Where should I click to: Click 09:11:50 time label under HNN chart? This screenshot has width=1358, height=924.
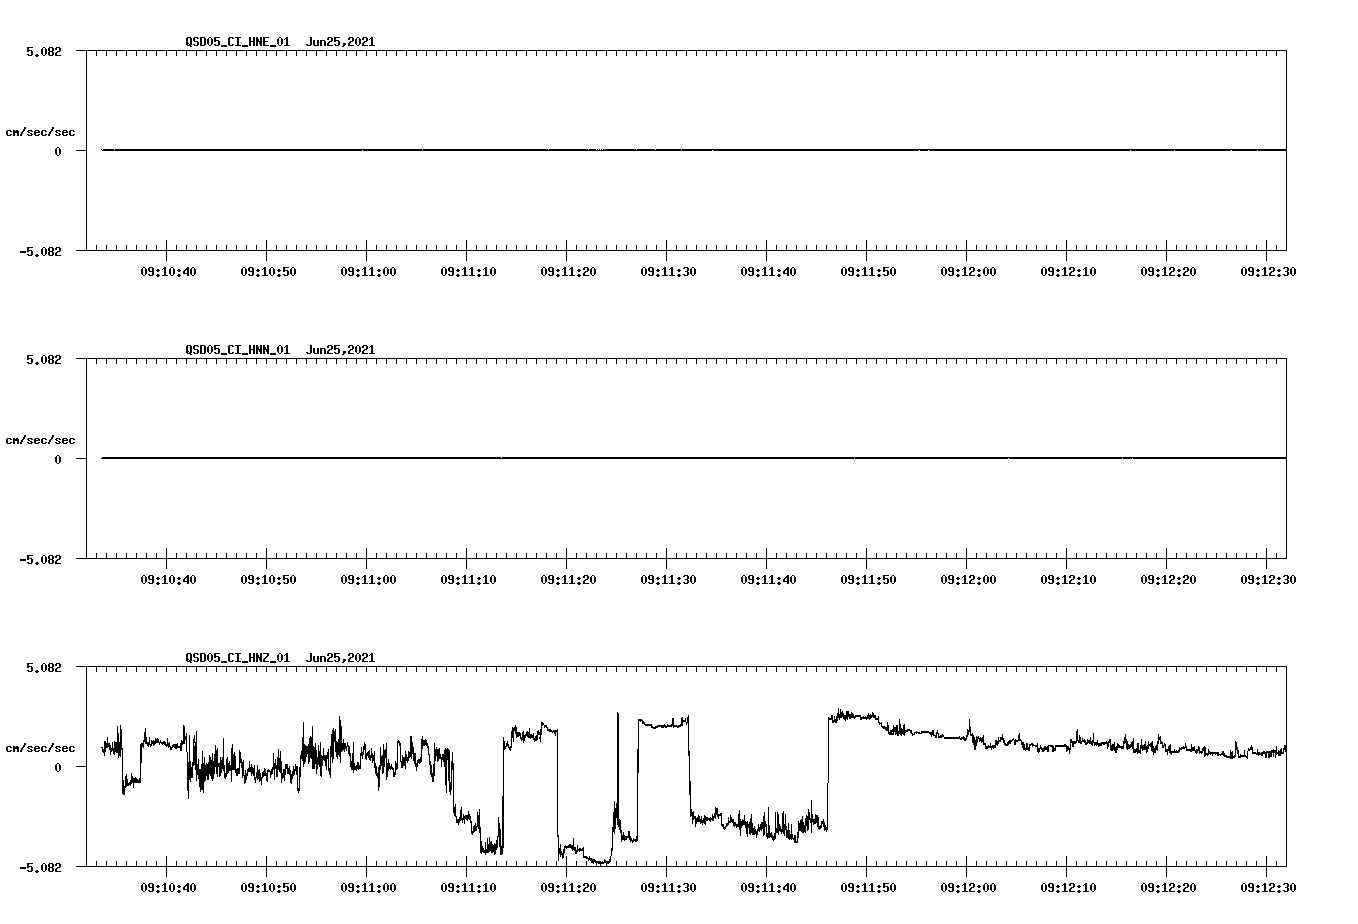[867, 580]
